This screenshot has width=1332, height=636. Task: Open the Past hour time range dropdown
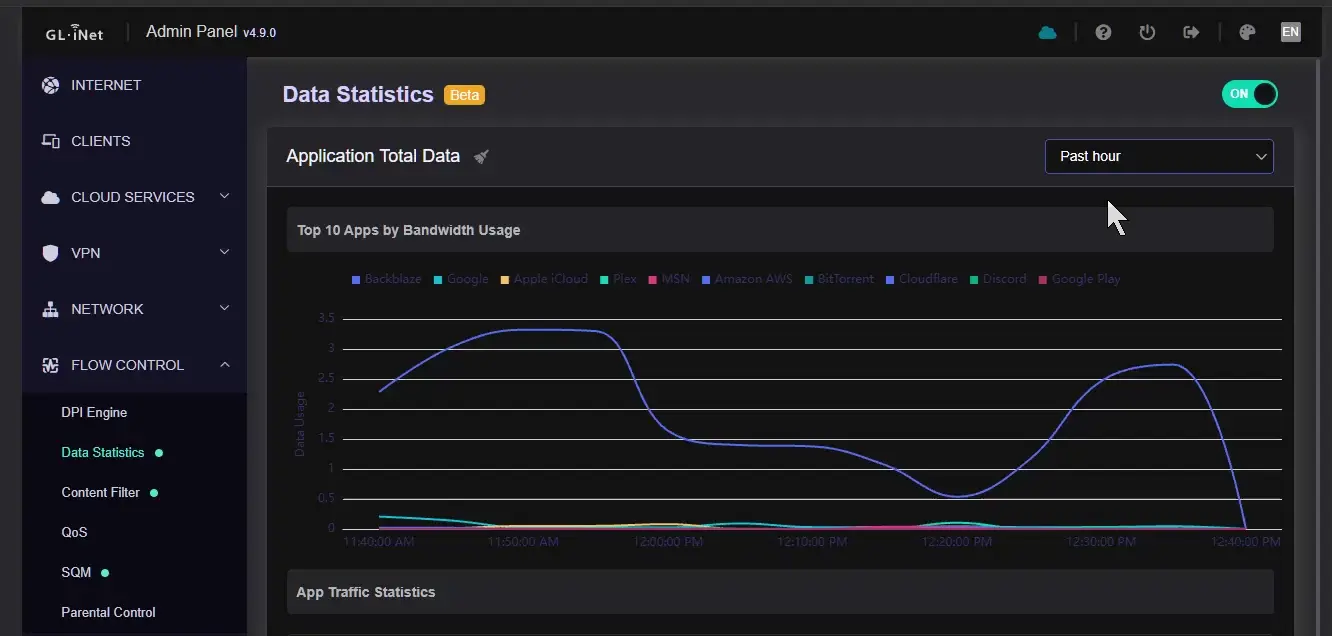(x=1159, y=156)
